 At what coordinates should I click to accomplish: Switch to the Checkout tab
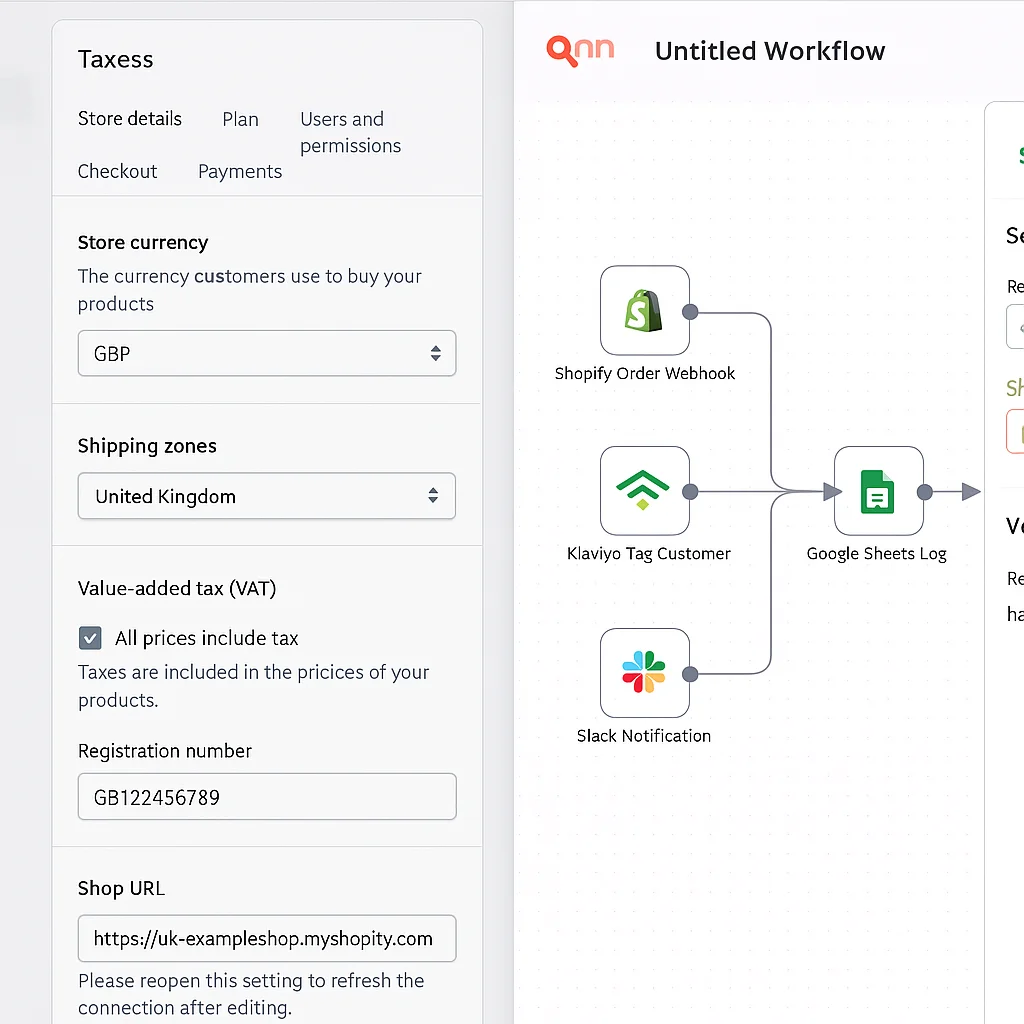point(118,171)
